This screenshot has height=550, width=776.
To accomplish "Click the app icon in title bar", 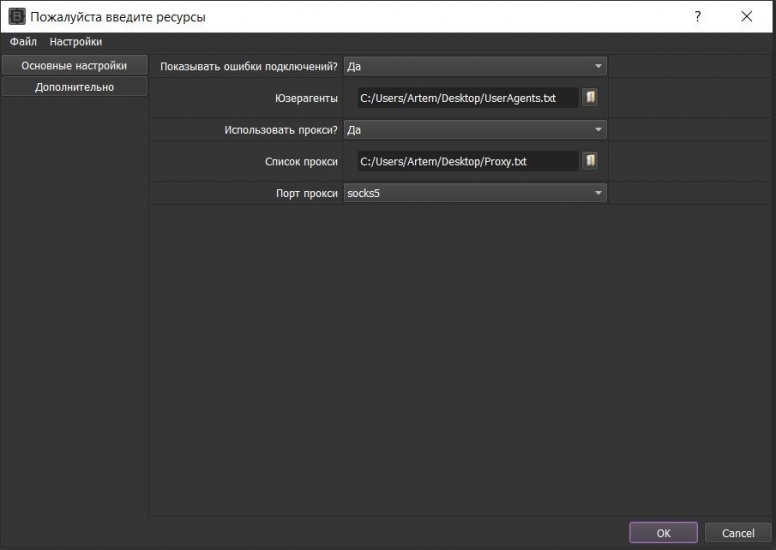I will click(x=16, y=17).
